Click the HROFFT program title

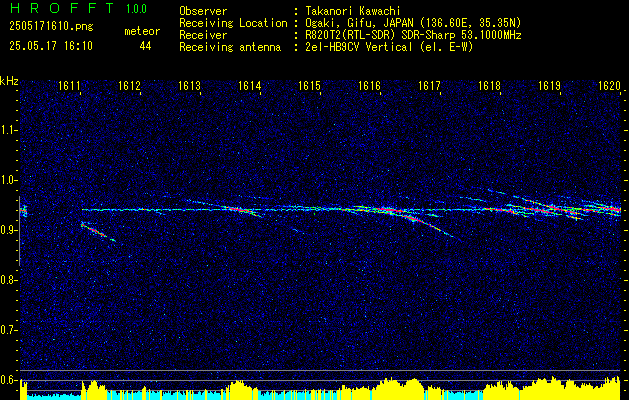[62, 8]
